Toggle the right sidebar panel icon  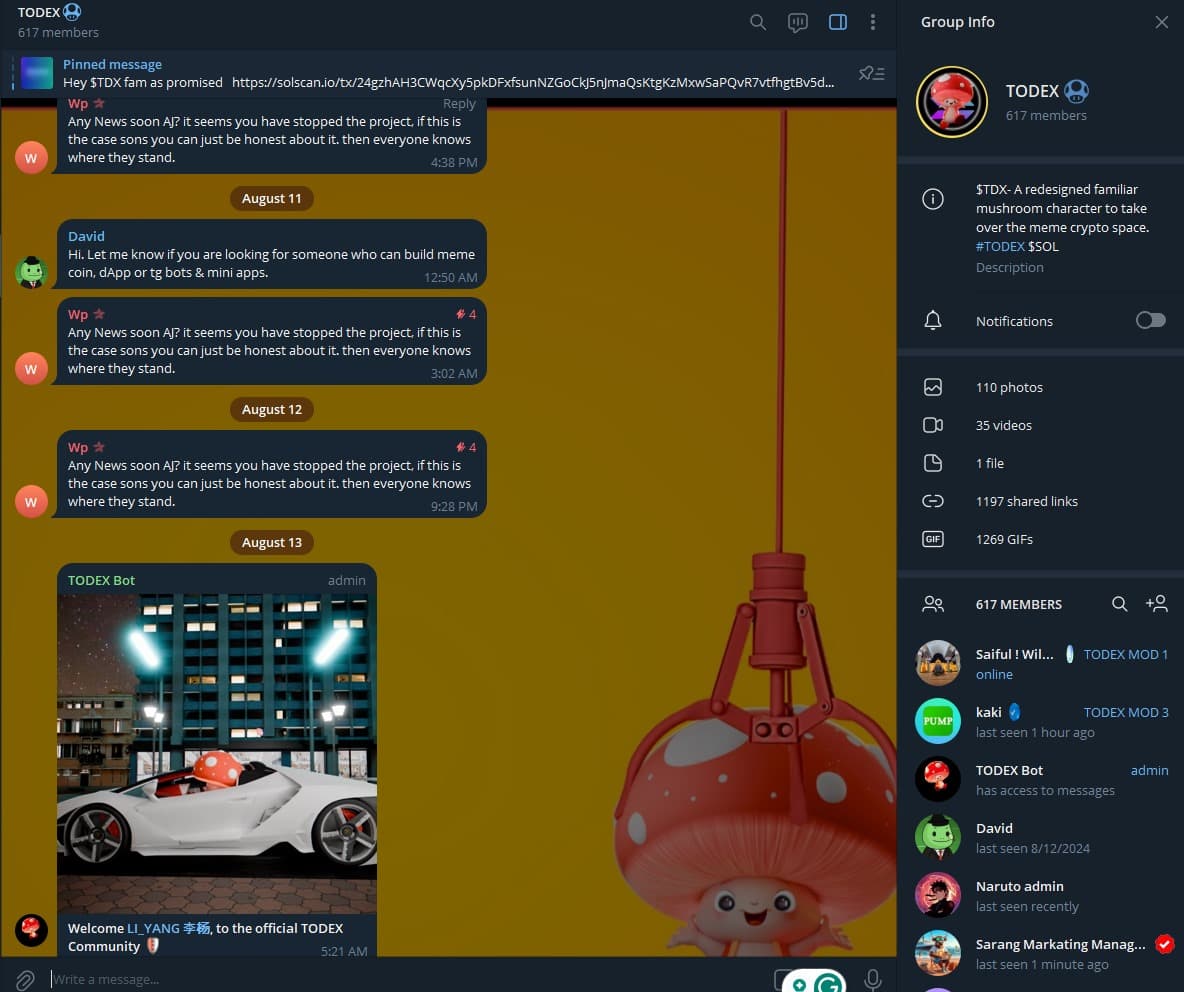click(x=837, y=22)
